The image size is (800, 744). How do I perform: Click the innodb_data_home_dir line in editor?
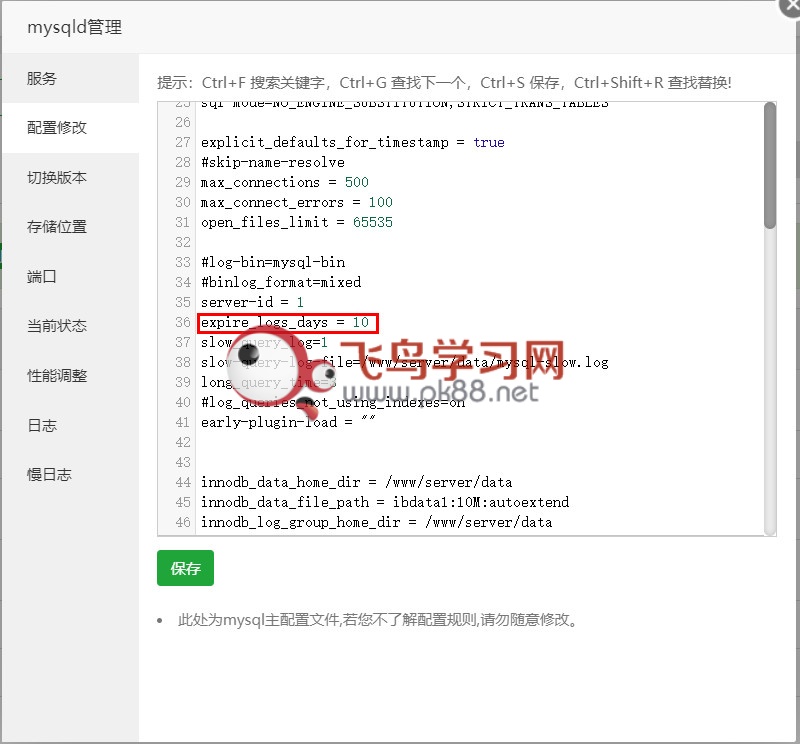(x=356, y=482)
